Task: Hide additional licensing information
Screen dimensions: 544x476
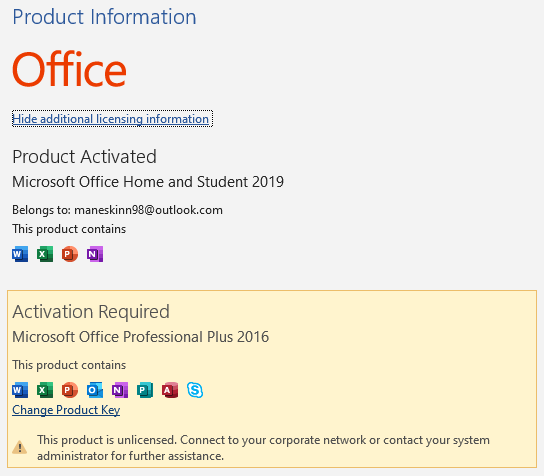Action: coord(111,119)
